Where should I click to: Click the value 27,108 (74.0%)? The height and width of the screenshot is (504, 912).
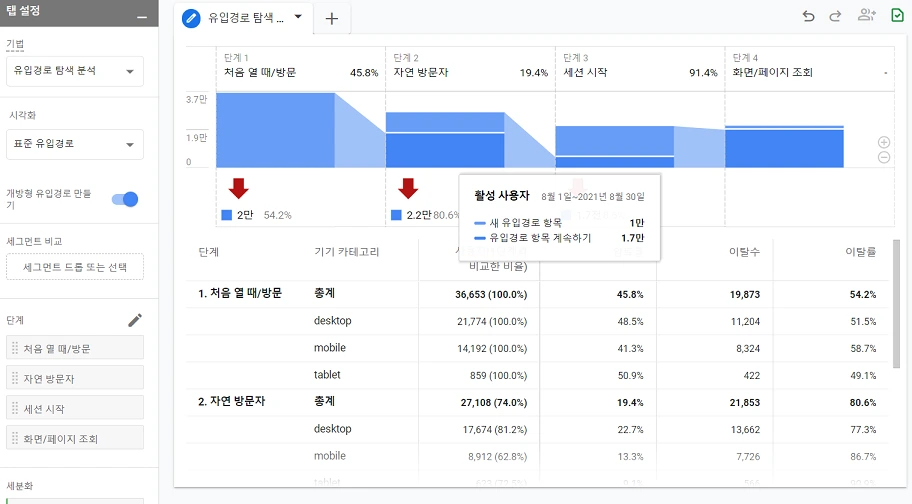(494, 402)
